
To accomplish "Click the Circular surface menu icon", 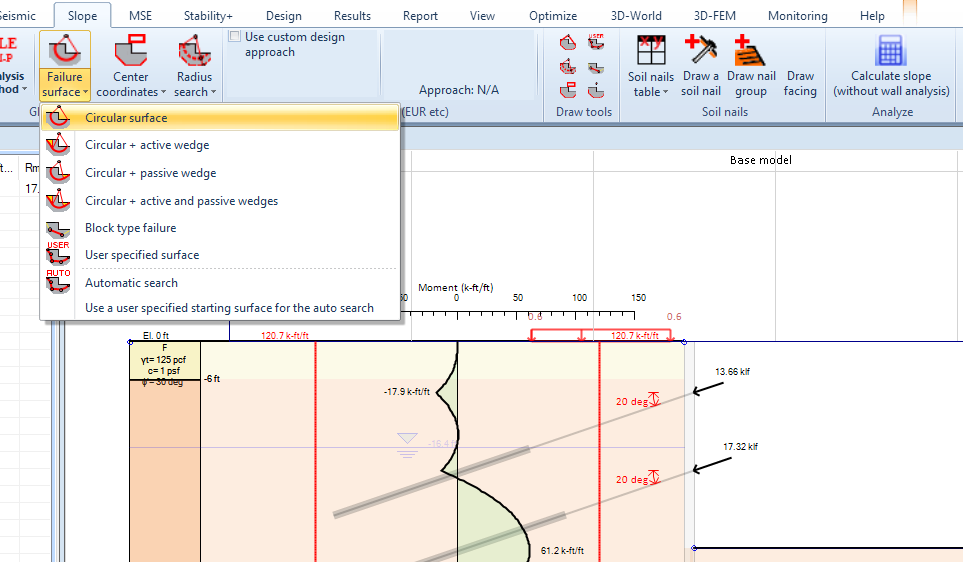I will tap(58, 117).
